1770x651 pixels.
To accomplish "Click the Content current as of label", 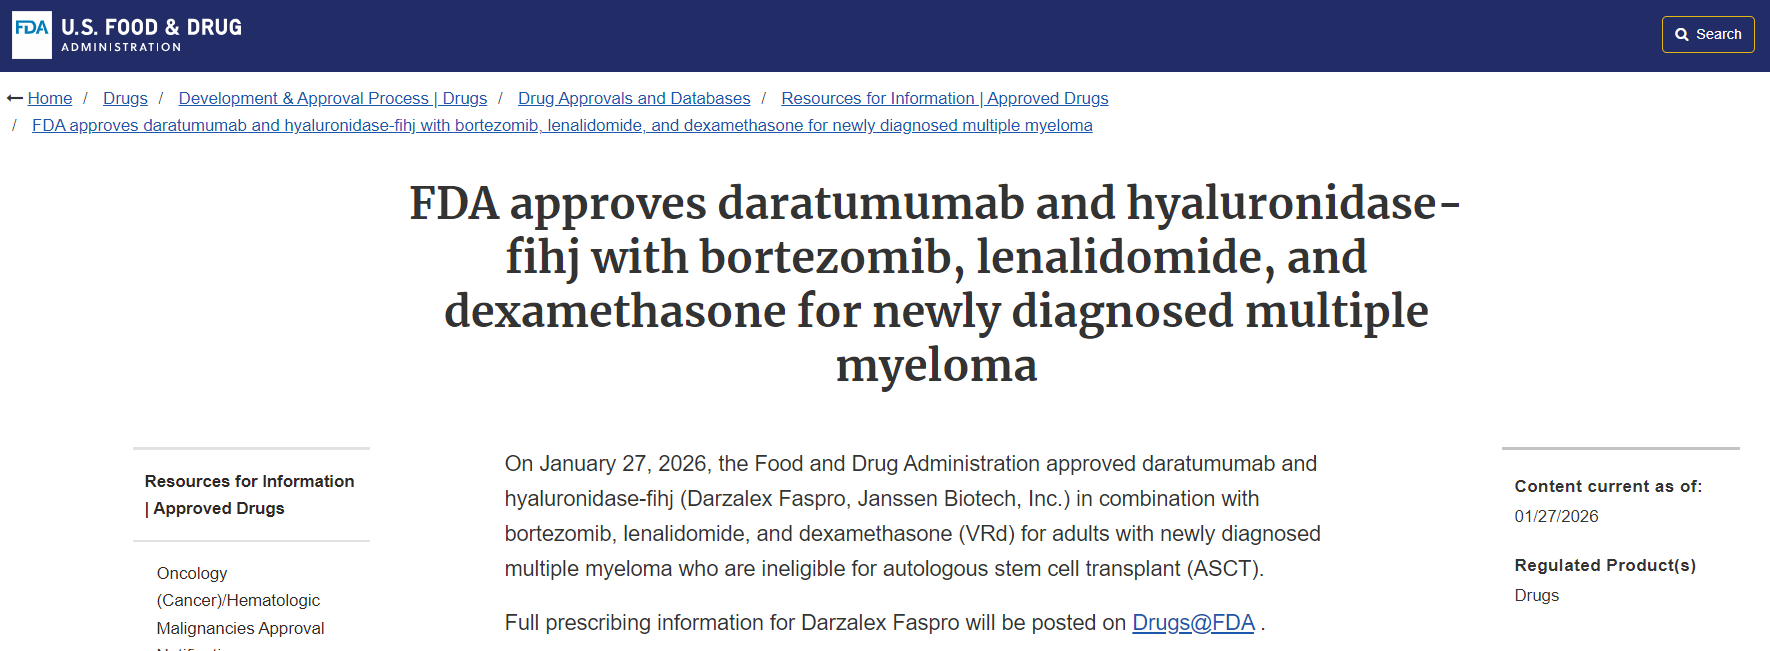I will [1607, 486].
